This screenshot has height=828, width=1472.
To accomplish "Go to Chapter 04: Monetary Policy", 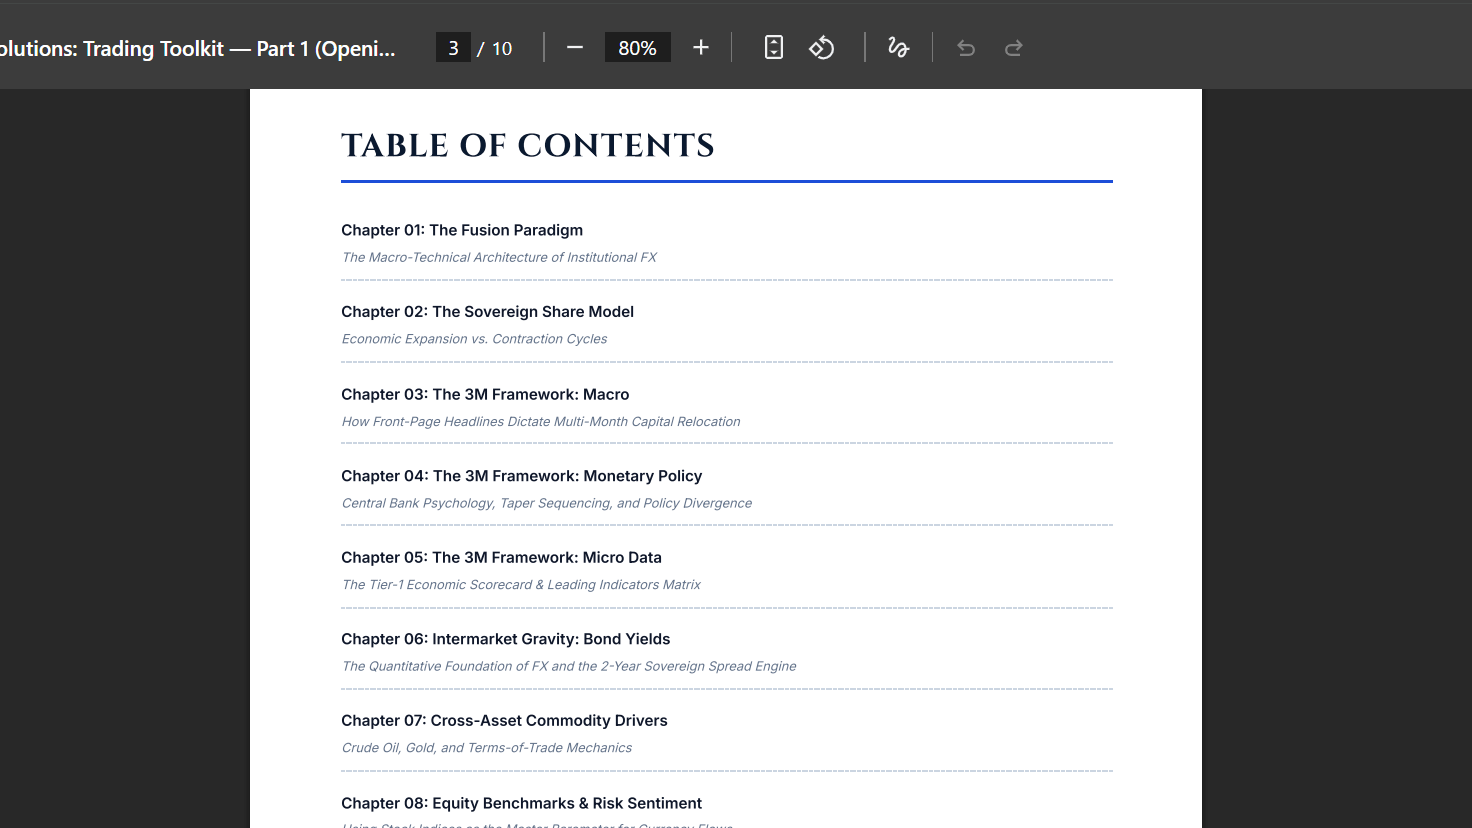I will tap(521, 476).
